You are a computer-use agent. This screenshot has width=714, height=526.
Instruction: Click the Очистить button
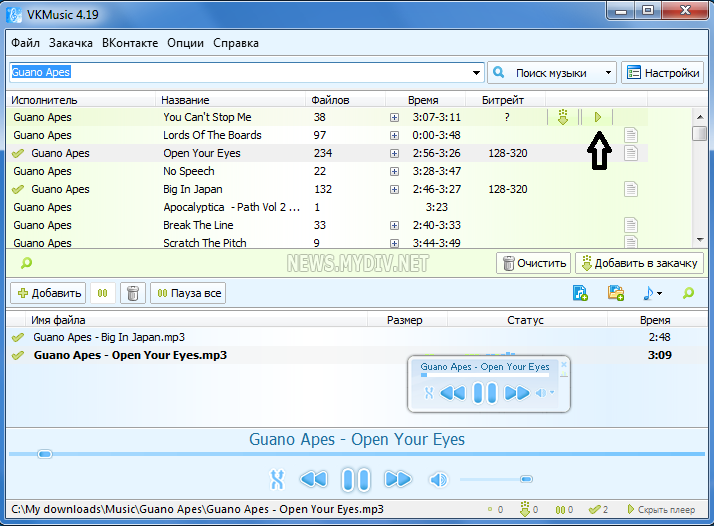coord(534,263)
